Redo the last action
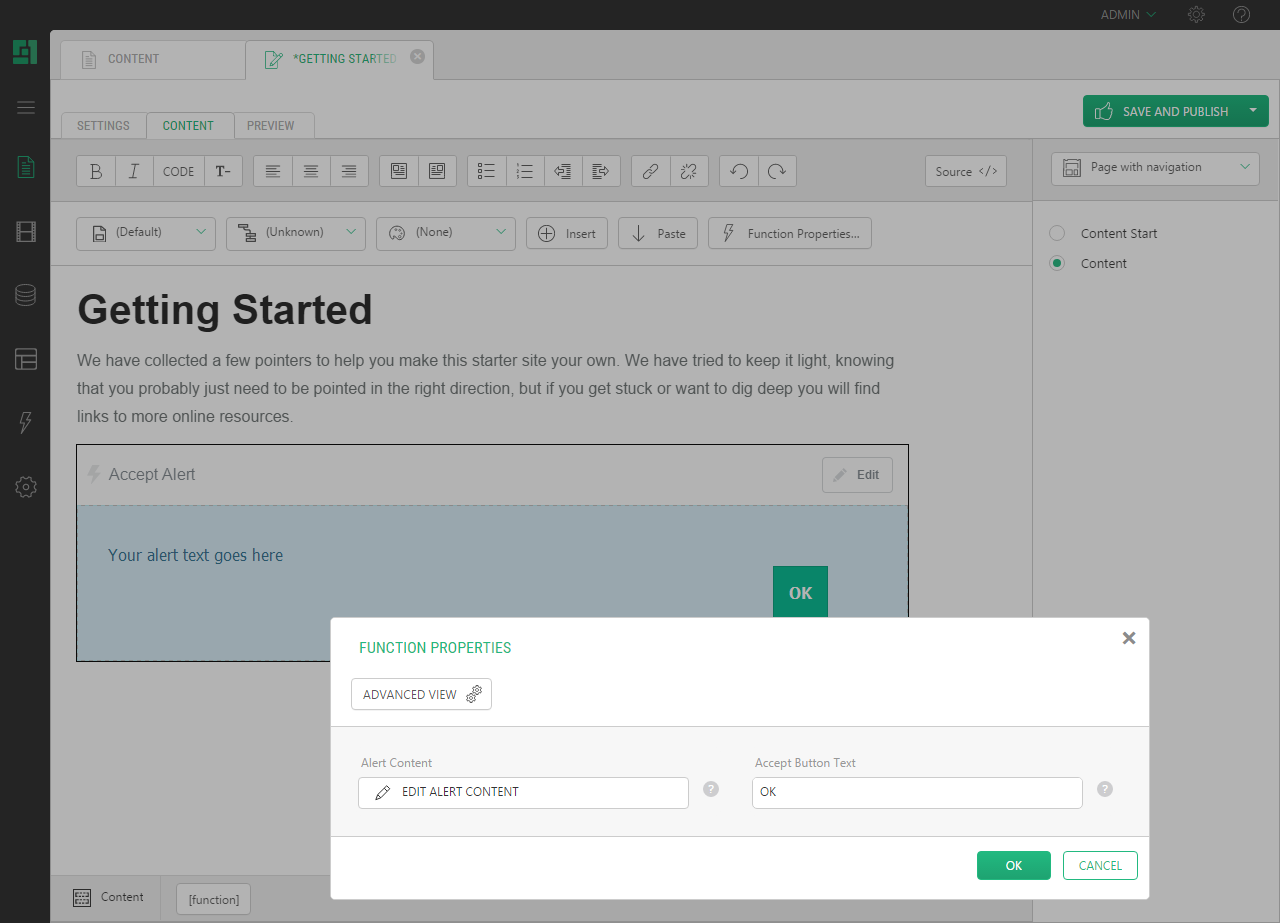Screen dimensions: 1280x923 (777, 171)
